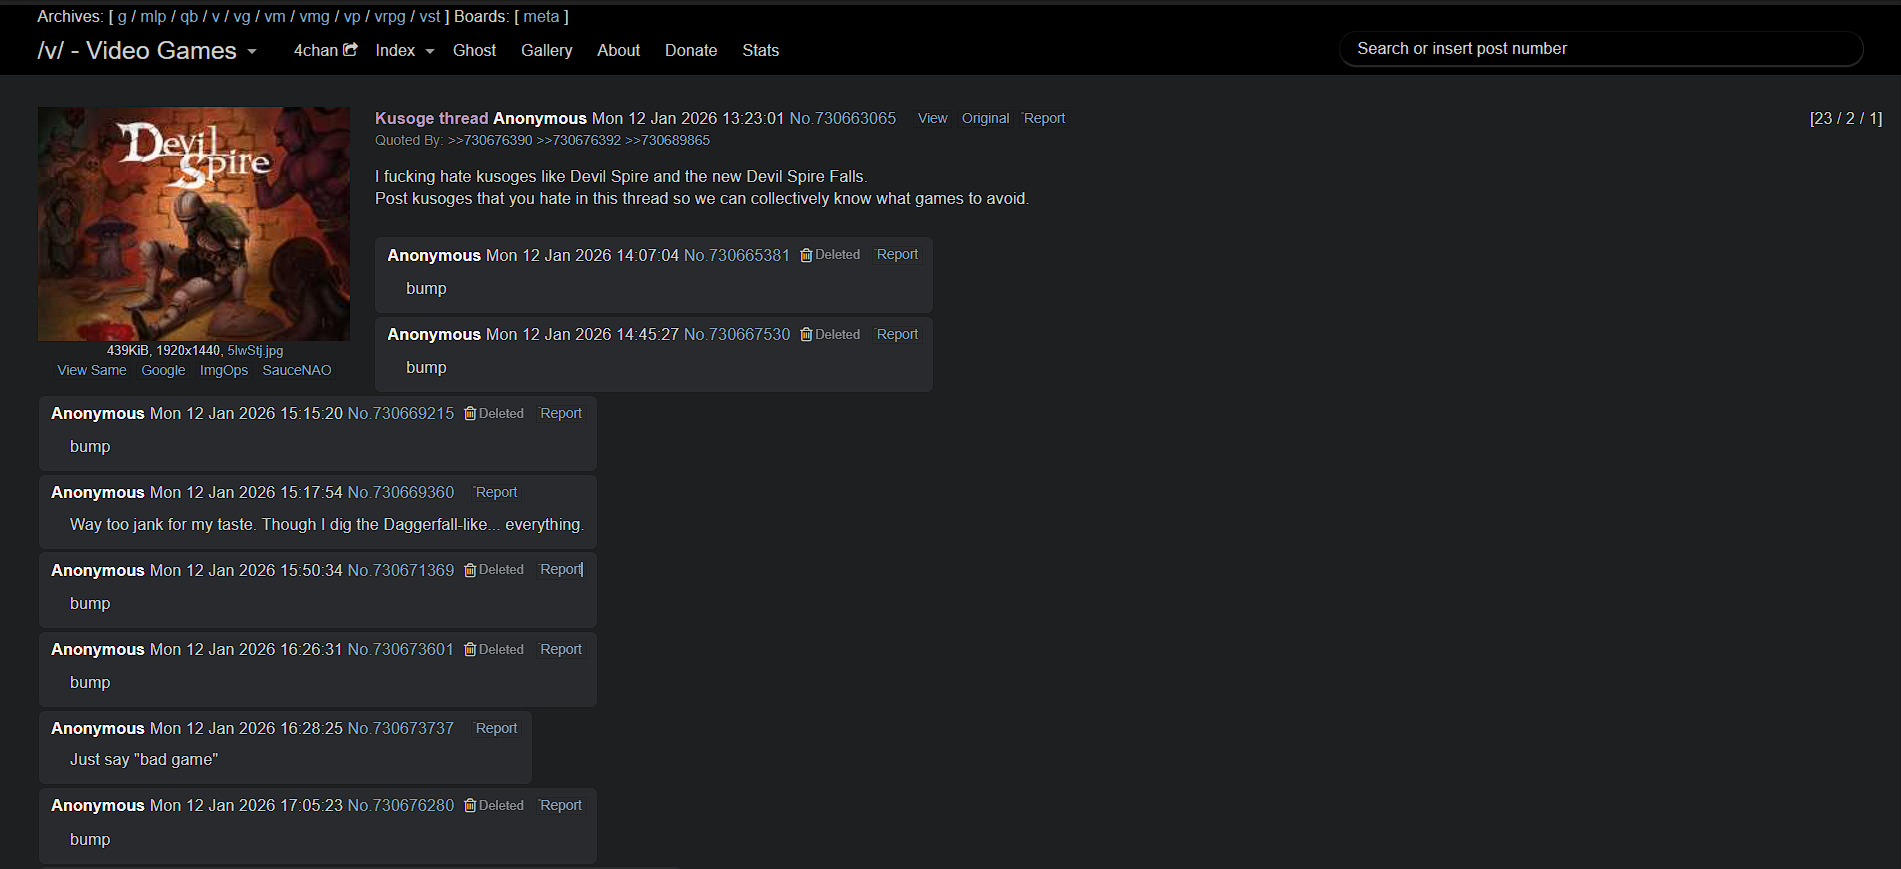The image size is (1901, 869).
Task: Click the View button on the opening post
Action: [932, 118]
